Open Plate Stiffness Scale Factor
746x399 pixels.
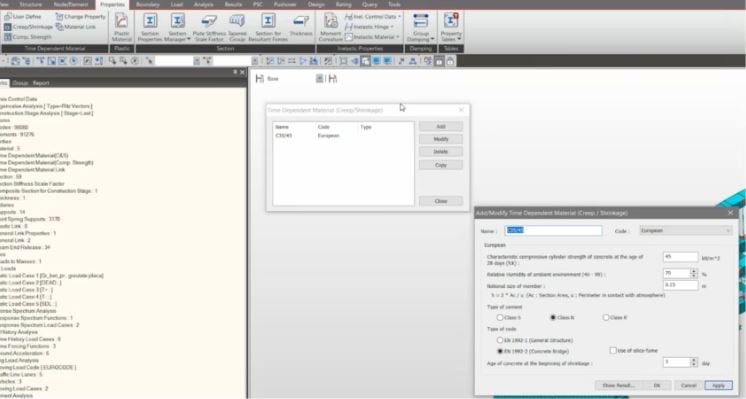pyautogui.click(x=208, y=27)
